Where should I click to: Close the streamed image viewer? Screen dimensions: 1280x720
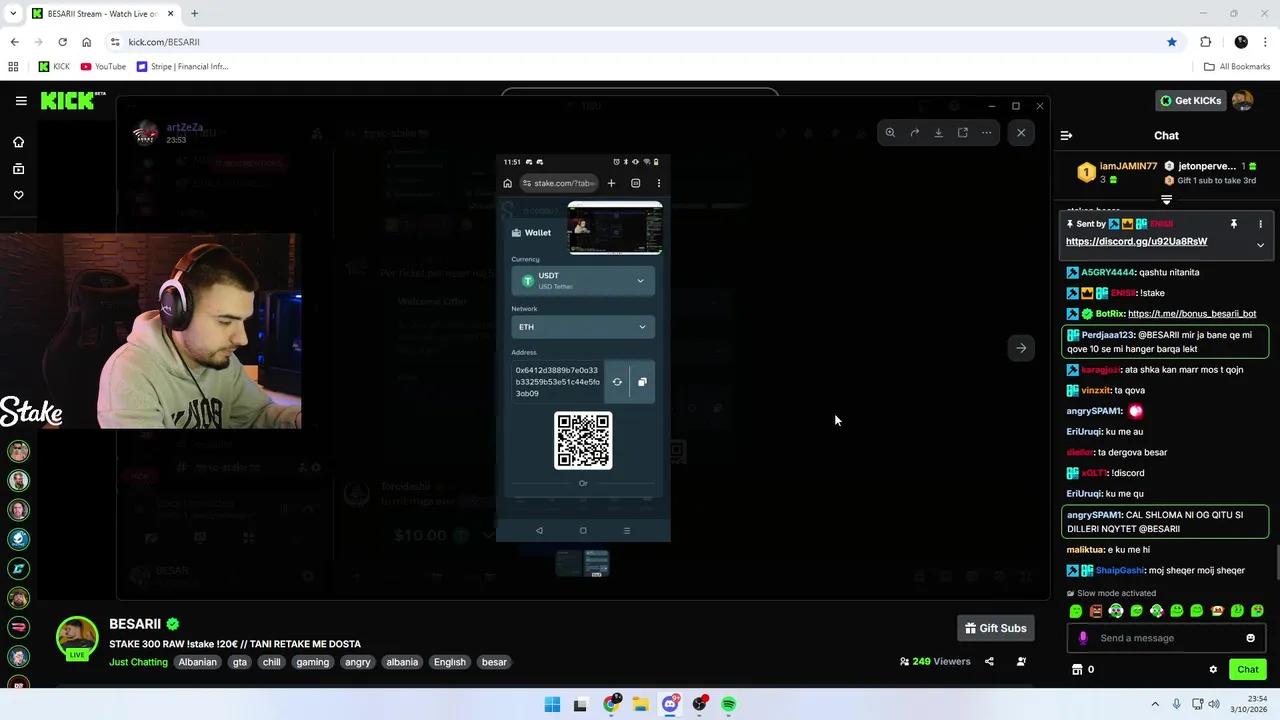click(x=1021, y=133)
